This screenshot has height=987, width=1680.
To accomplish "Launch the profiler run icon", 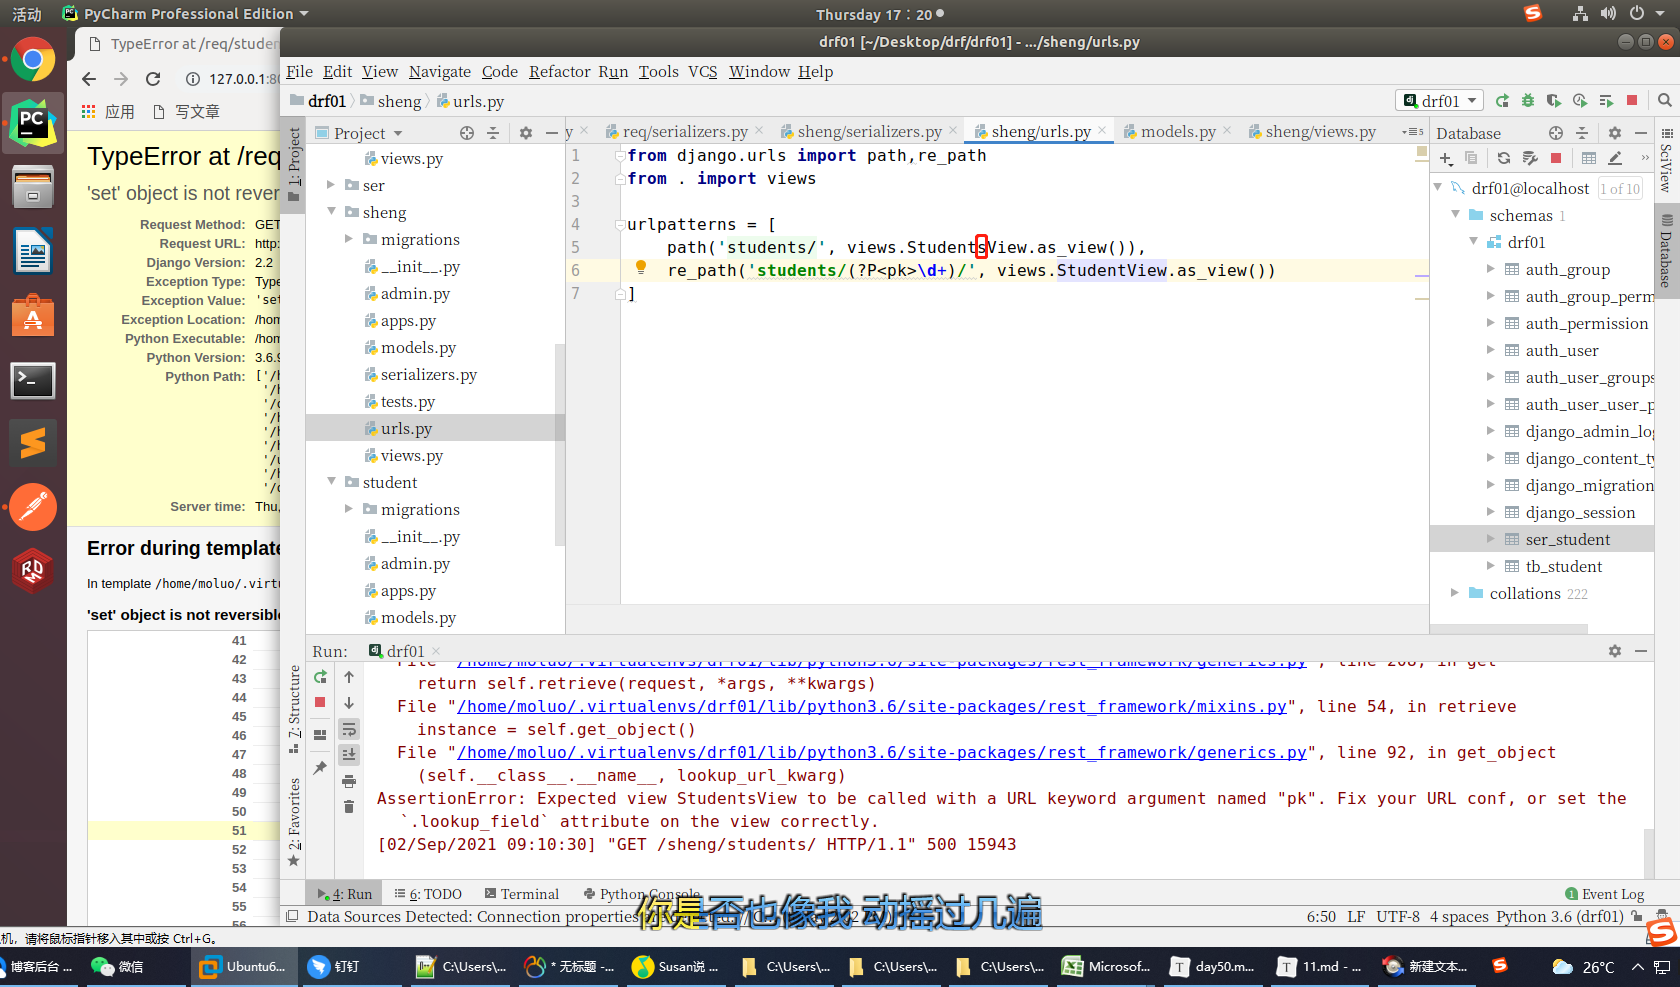I will tap(1580, 101).
